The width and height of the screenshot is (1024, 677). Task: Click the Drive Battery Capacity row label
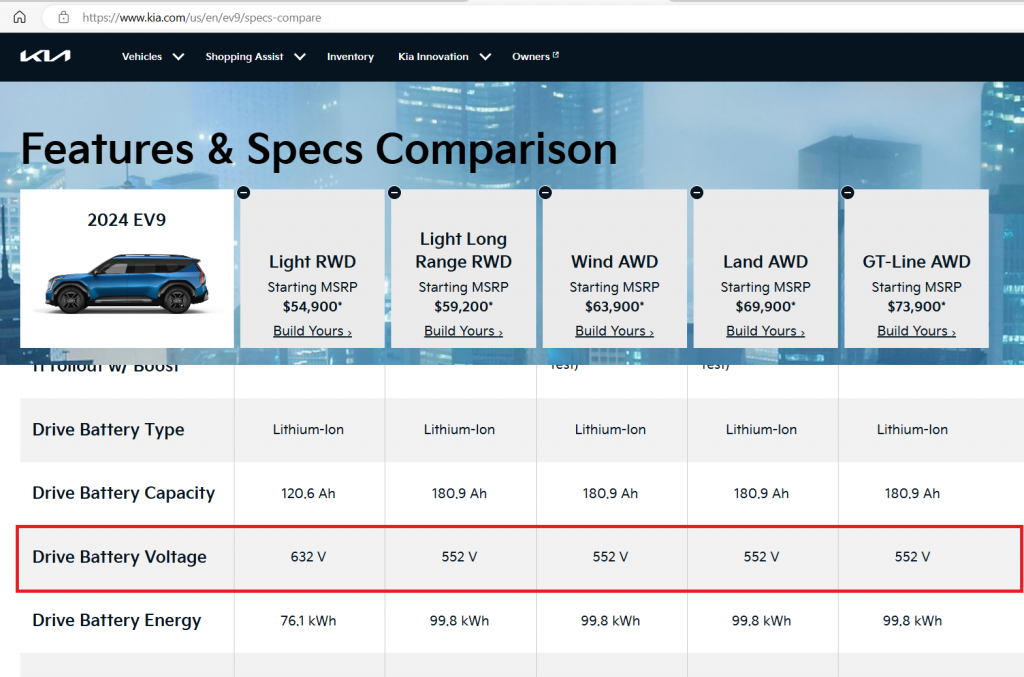tap(123, 493)
